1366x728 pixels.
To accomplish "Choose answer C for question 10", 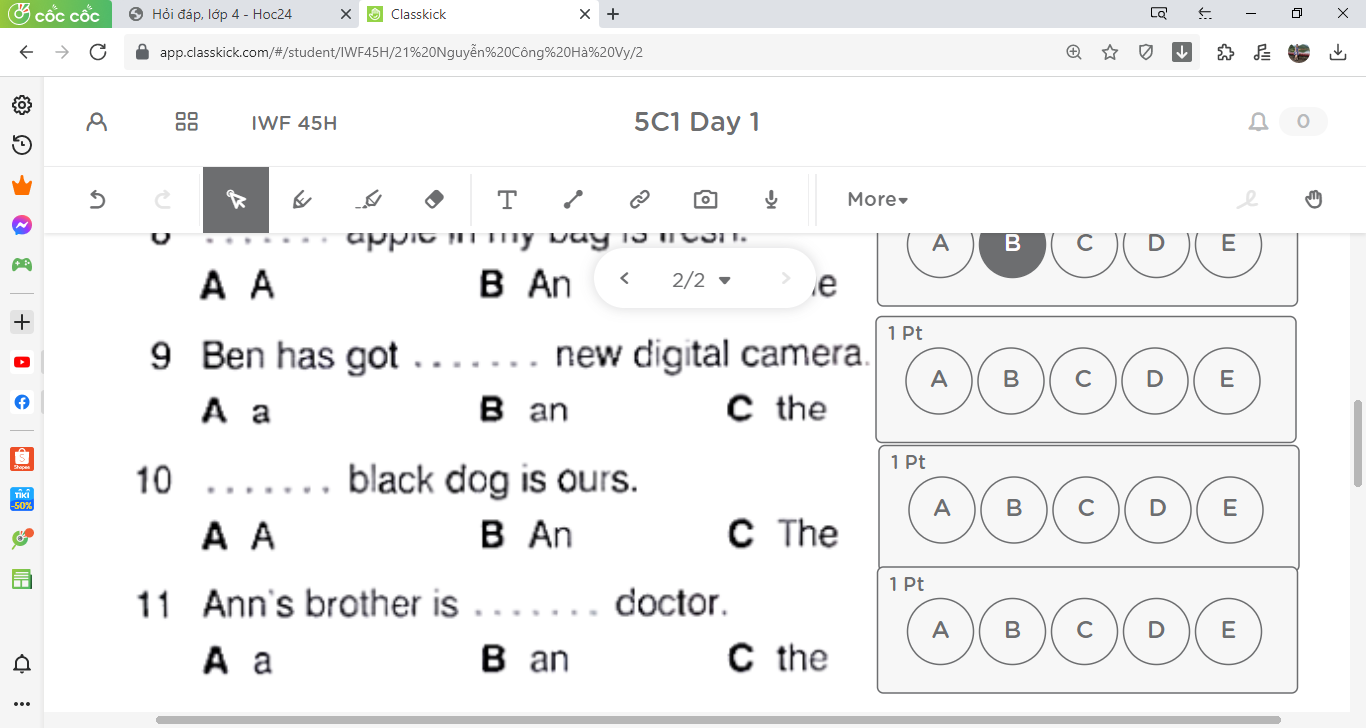I will (1086, 509).
